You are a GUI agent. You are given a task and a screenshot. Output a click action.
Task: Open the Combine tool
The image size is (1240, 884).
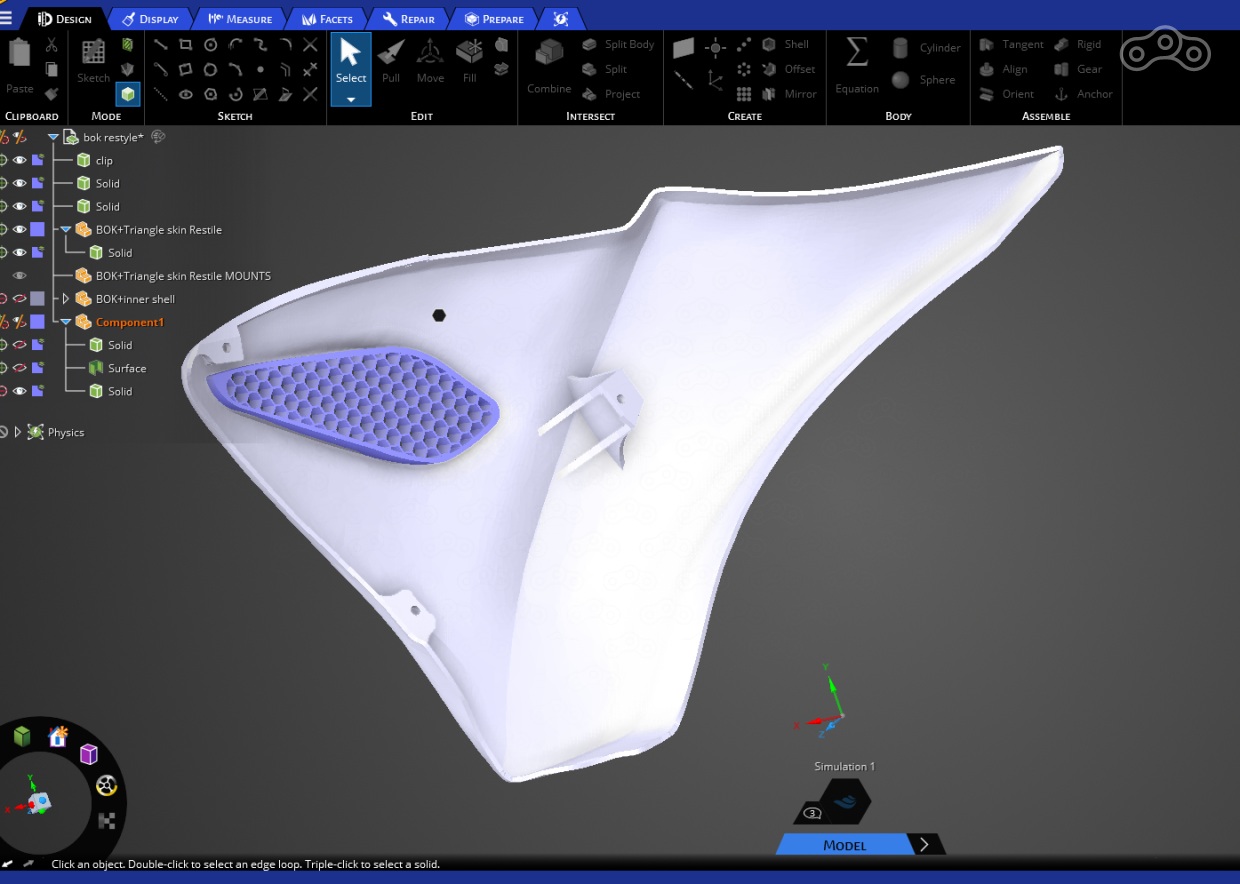pos(549,65)
